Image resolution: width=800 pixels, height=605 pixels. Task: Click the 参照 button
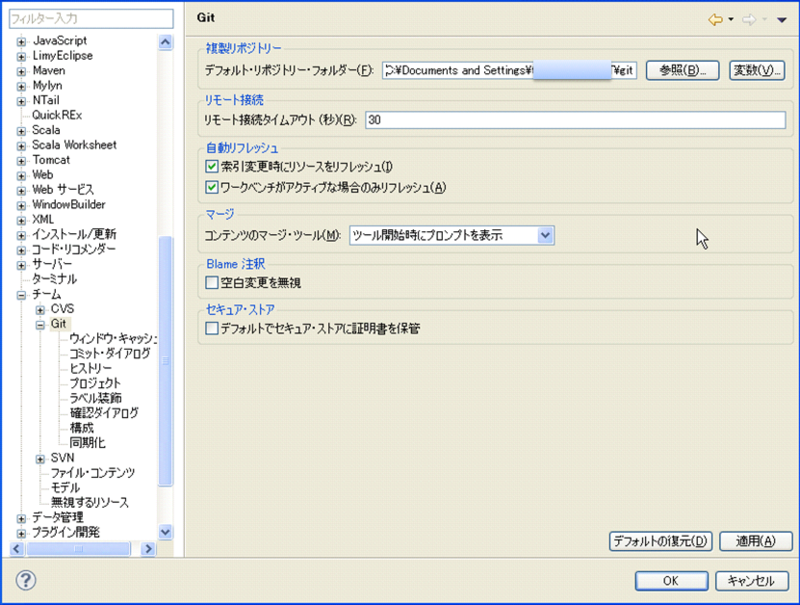[x=680, y=69]
